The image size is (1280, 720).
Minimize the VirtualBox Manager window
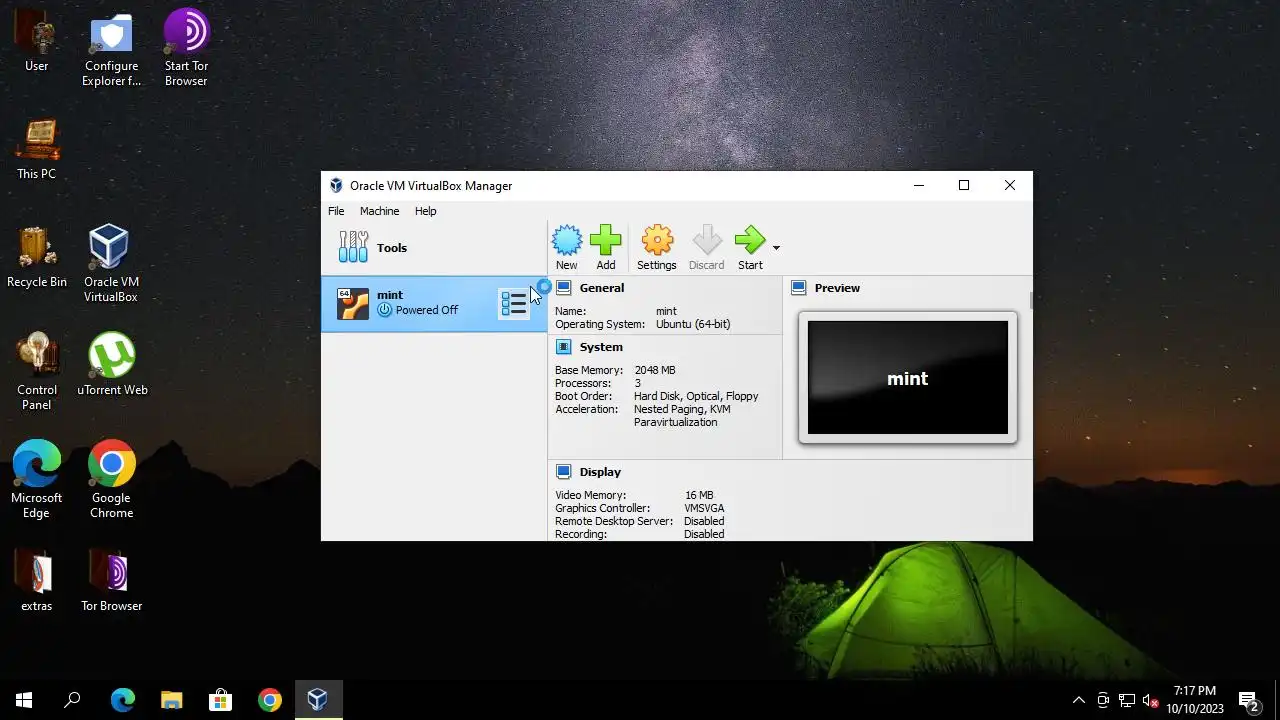tap(918, 185)
